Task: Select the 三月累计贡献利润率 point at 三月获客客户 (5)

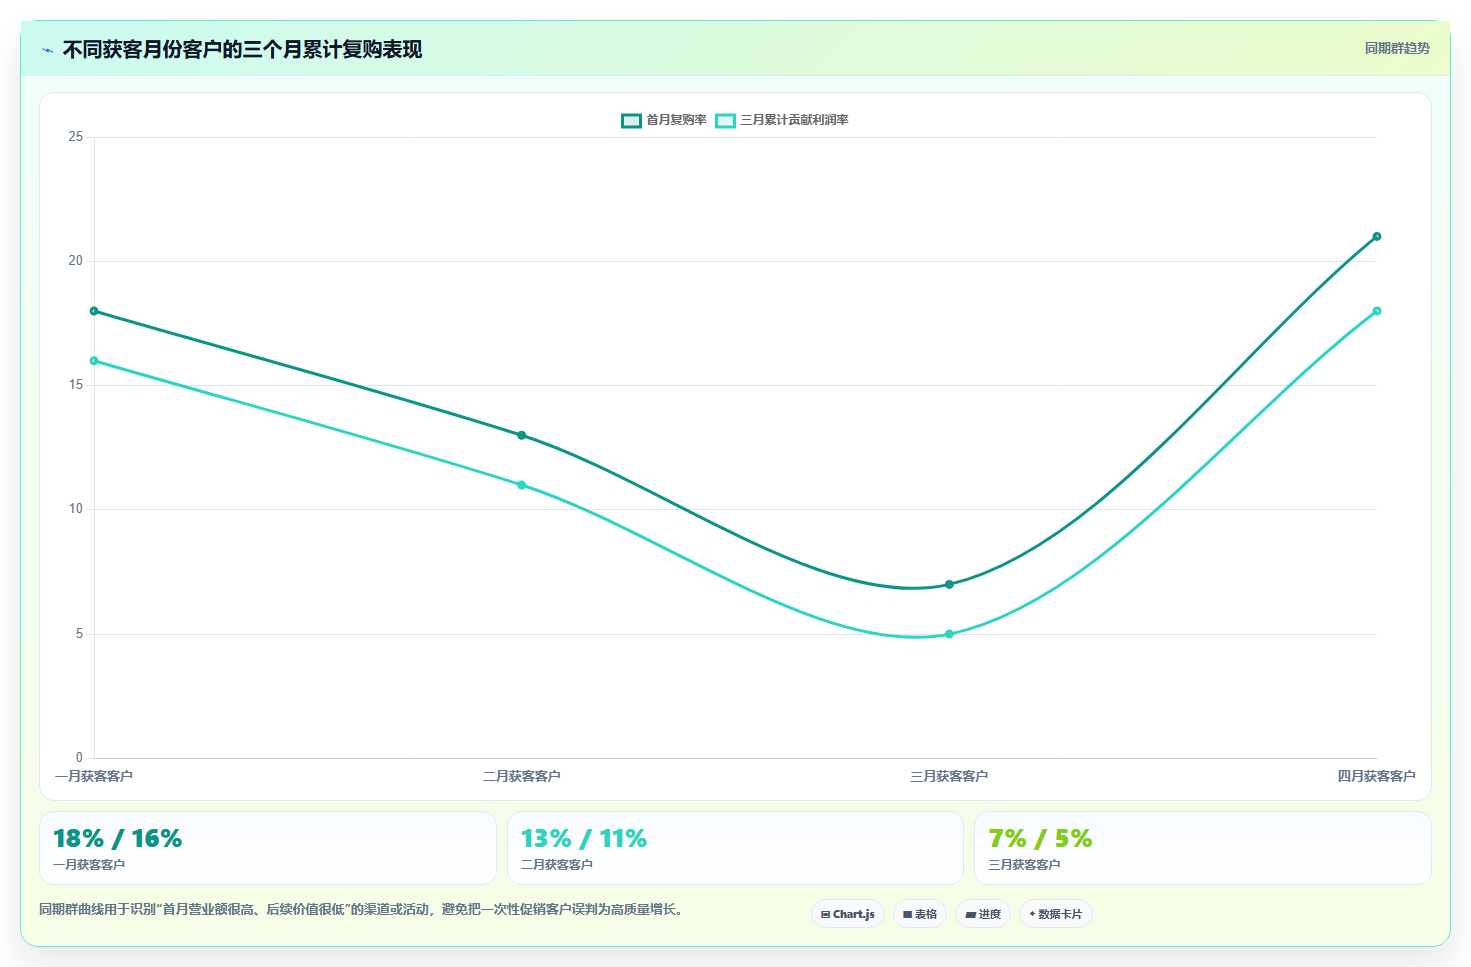Action: tap(949, 634)
